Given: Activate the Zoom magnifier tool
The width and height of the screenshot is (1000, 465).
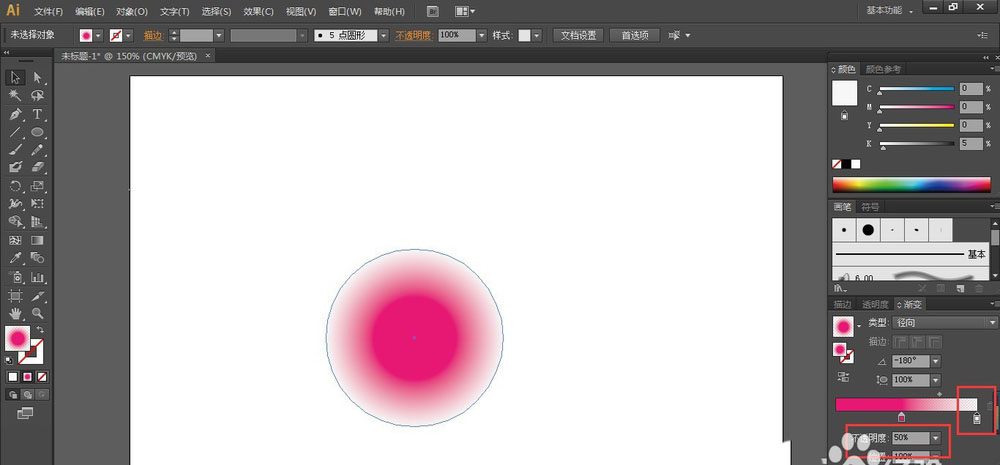Looking at the screenshot, I should pyautogui.click(x=38, y=314).
